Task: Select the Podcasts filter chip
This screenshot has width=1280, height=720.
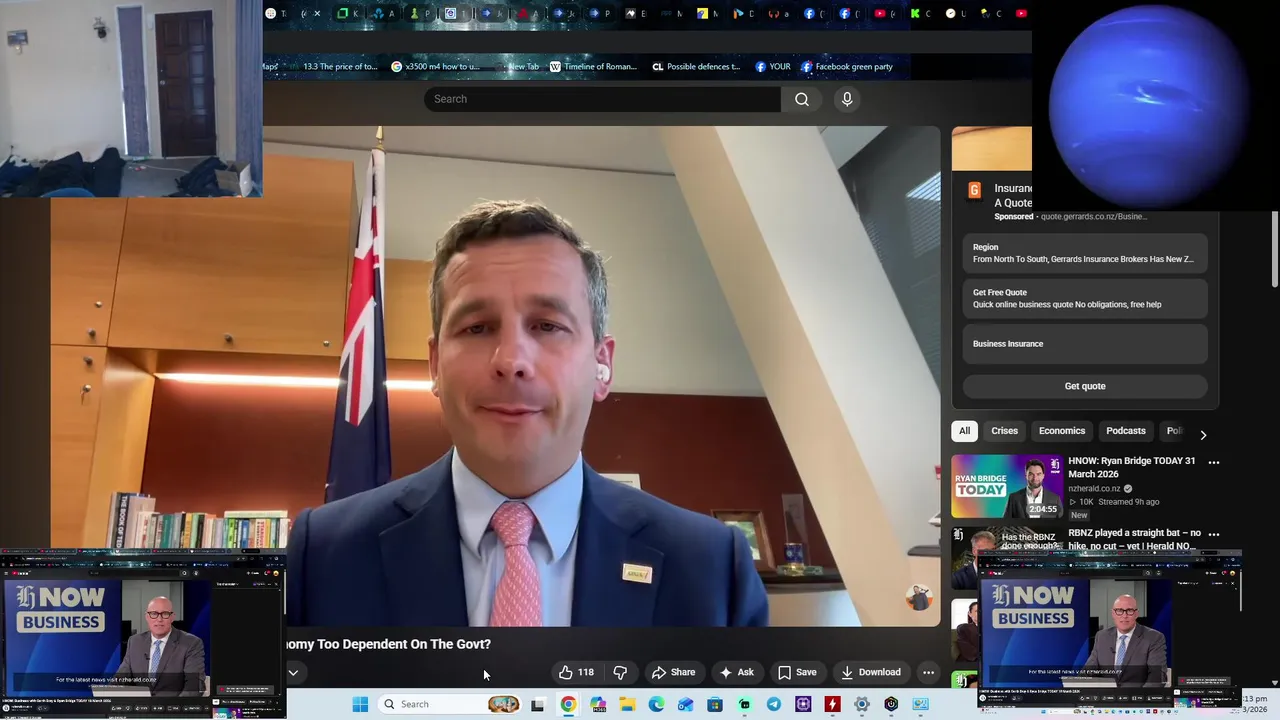Action: click(x=1126, y=431)
